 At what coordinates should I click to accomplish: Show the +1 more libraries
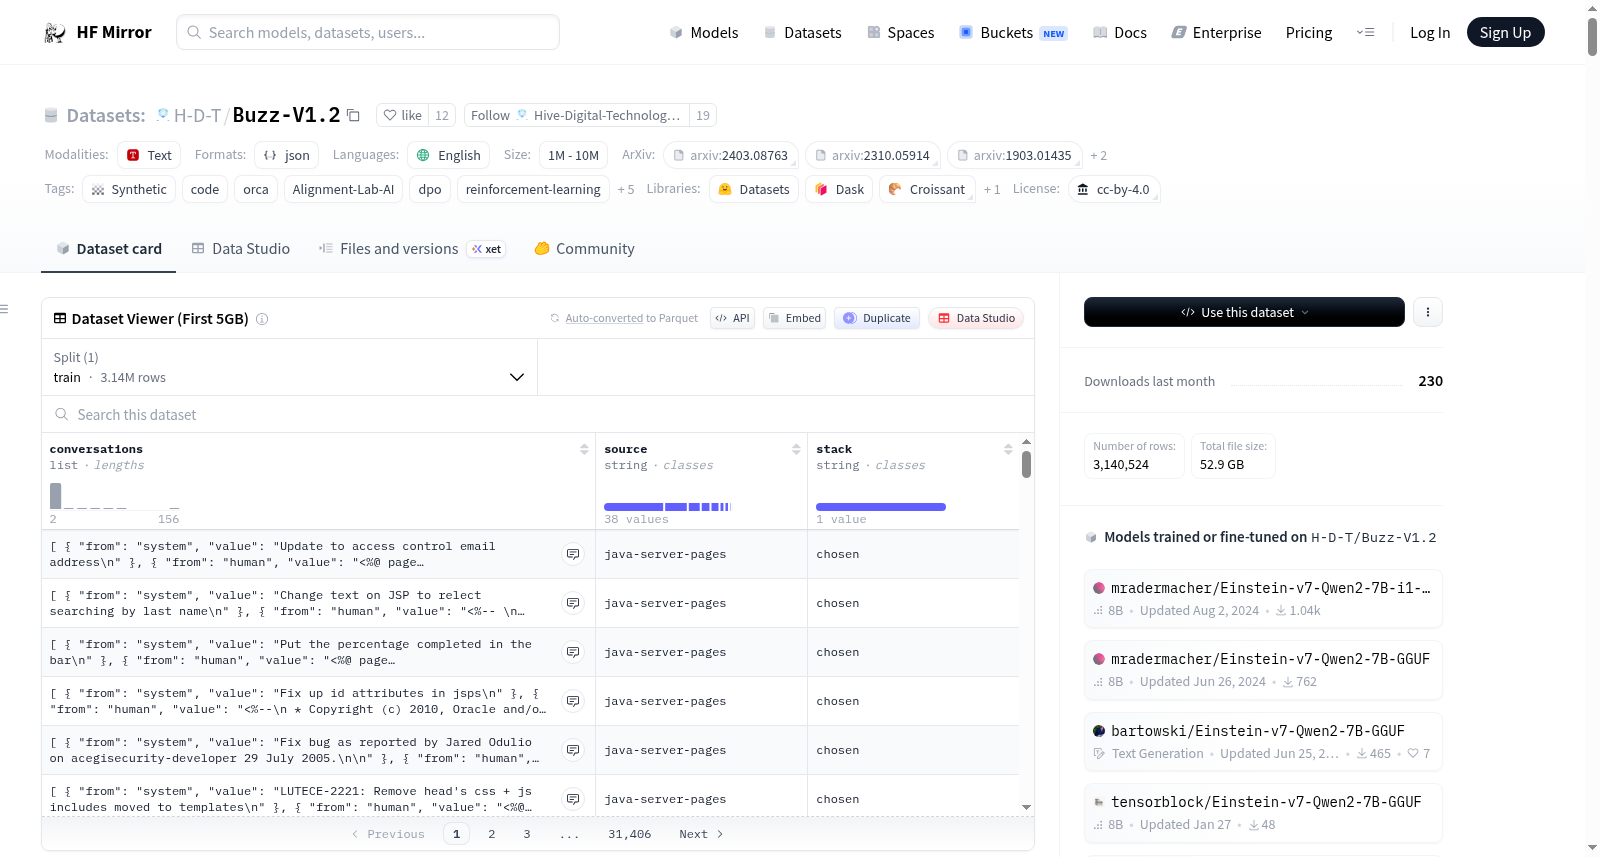coord(992,189)
